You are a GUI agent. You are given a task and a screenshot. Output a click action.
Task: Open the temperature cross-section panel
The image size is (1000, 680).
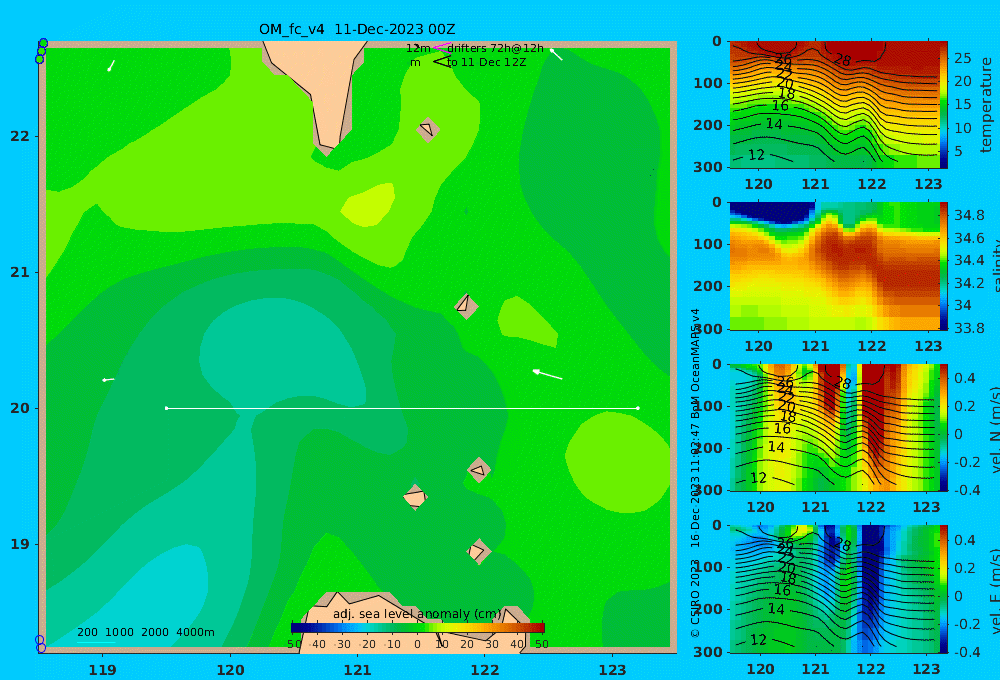tap(834, 105)
